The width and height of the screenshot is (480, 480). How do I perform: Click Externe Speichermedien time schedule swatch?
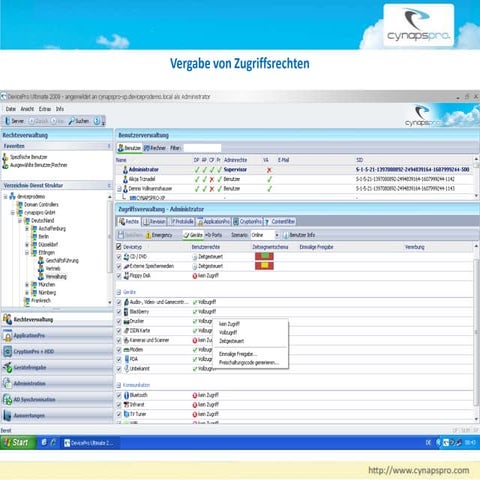tap(264, 266)
